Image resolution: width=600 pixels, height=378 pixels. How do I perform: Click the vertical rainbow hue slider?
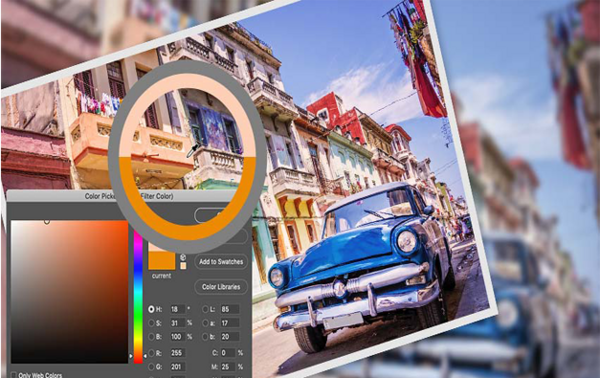tap(138, 297)
